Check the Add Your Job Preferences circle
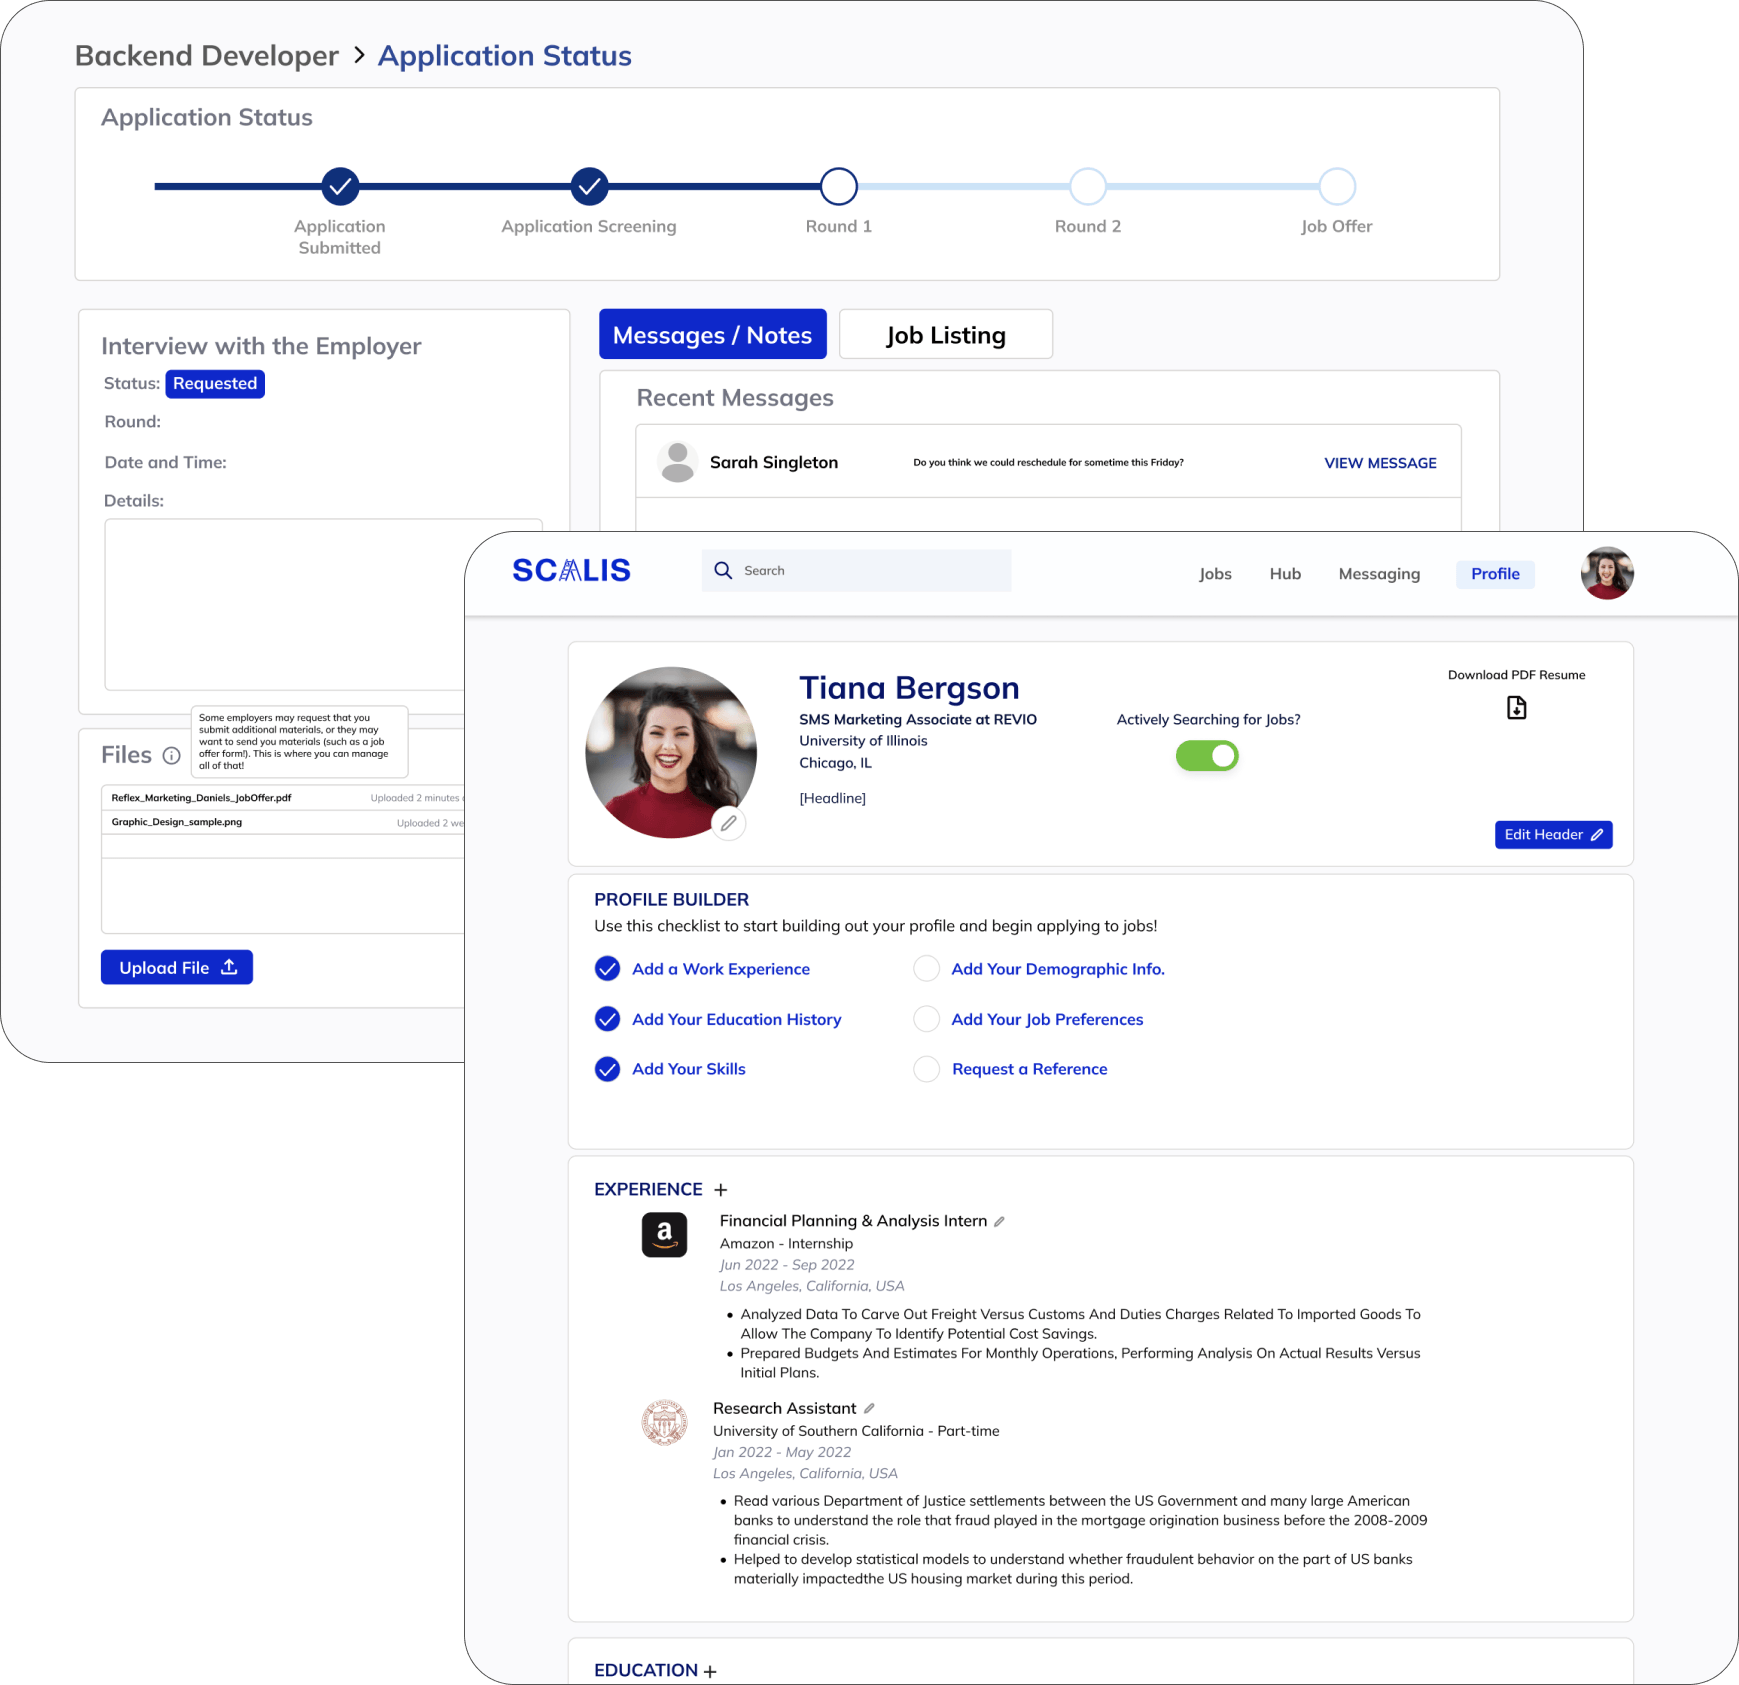Screen dimensions: 1739x1685 (927, 1019)
